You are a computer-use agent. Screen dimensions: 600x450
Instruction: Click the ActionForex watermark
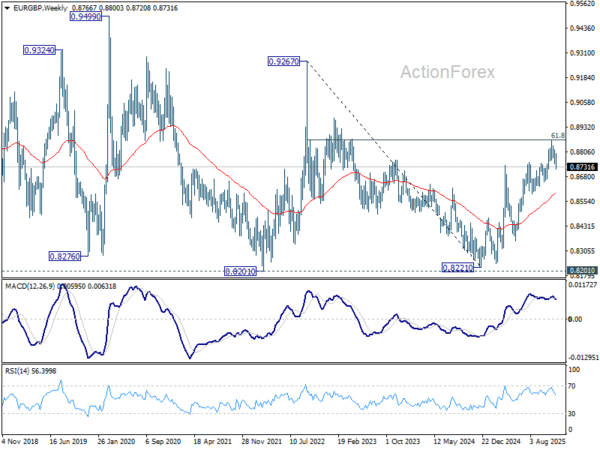pyautogui.click(x=447, y=72)
